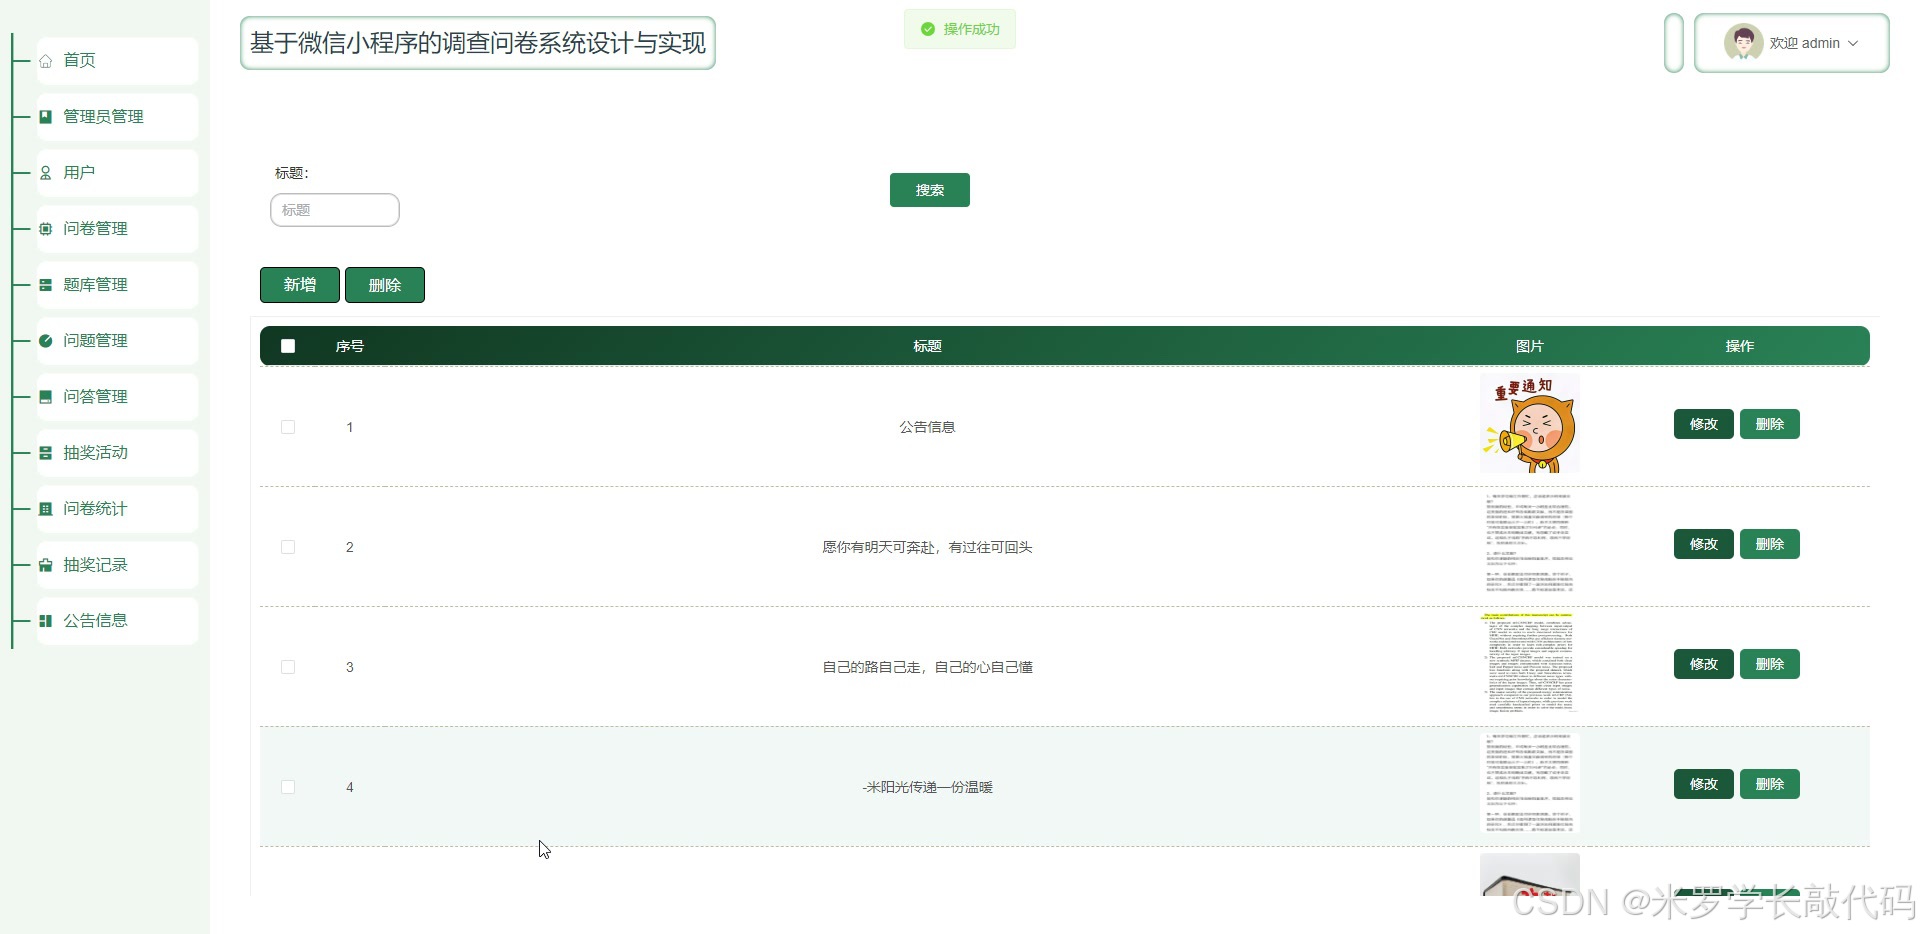Delete the 愿你有明天可奔赴 row
The width and height of the screenshot is (1920, 934).
(x=1770, y=544)
